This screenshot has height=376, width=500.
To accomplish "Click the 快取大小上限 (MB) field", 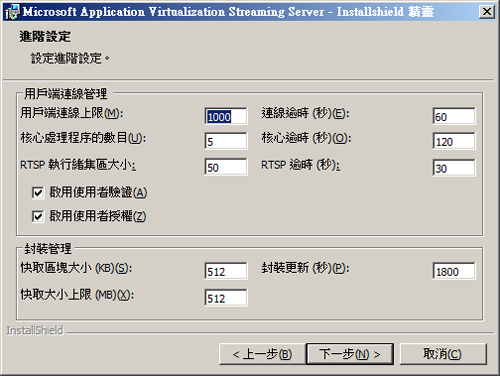I will click(x=226, y=298).
